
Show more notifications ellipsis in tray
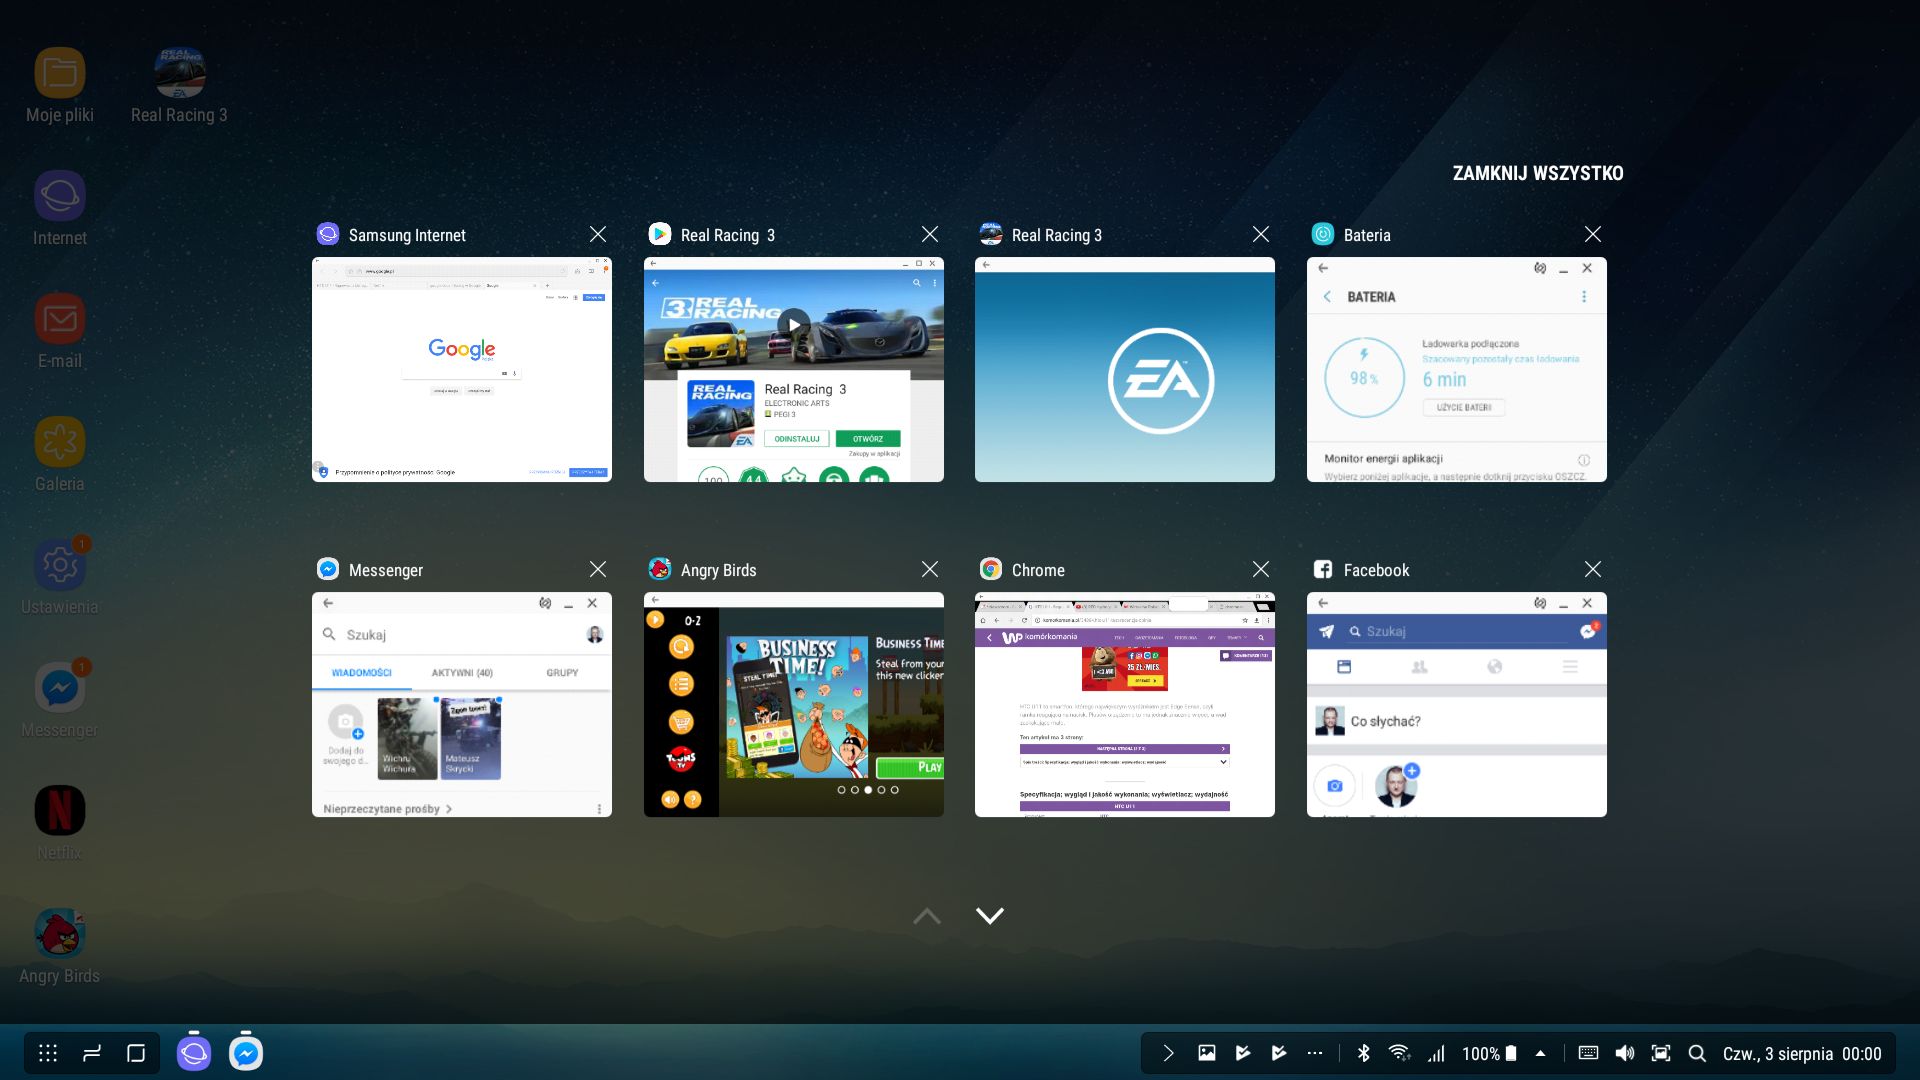1315,1053
